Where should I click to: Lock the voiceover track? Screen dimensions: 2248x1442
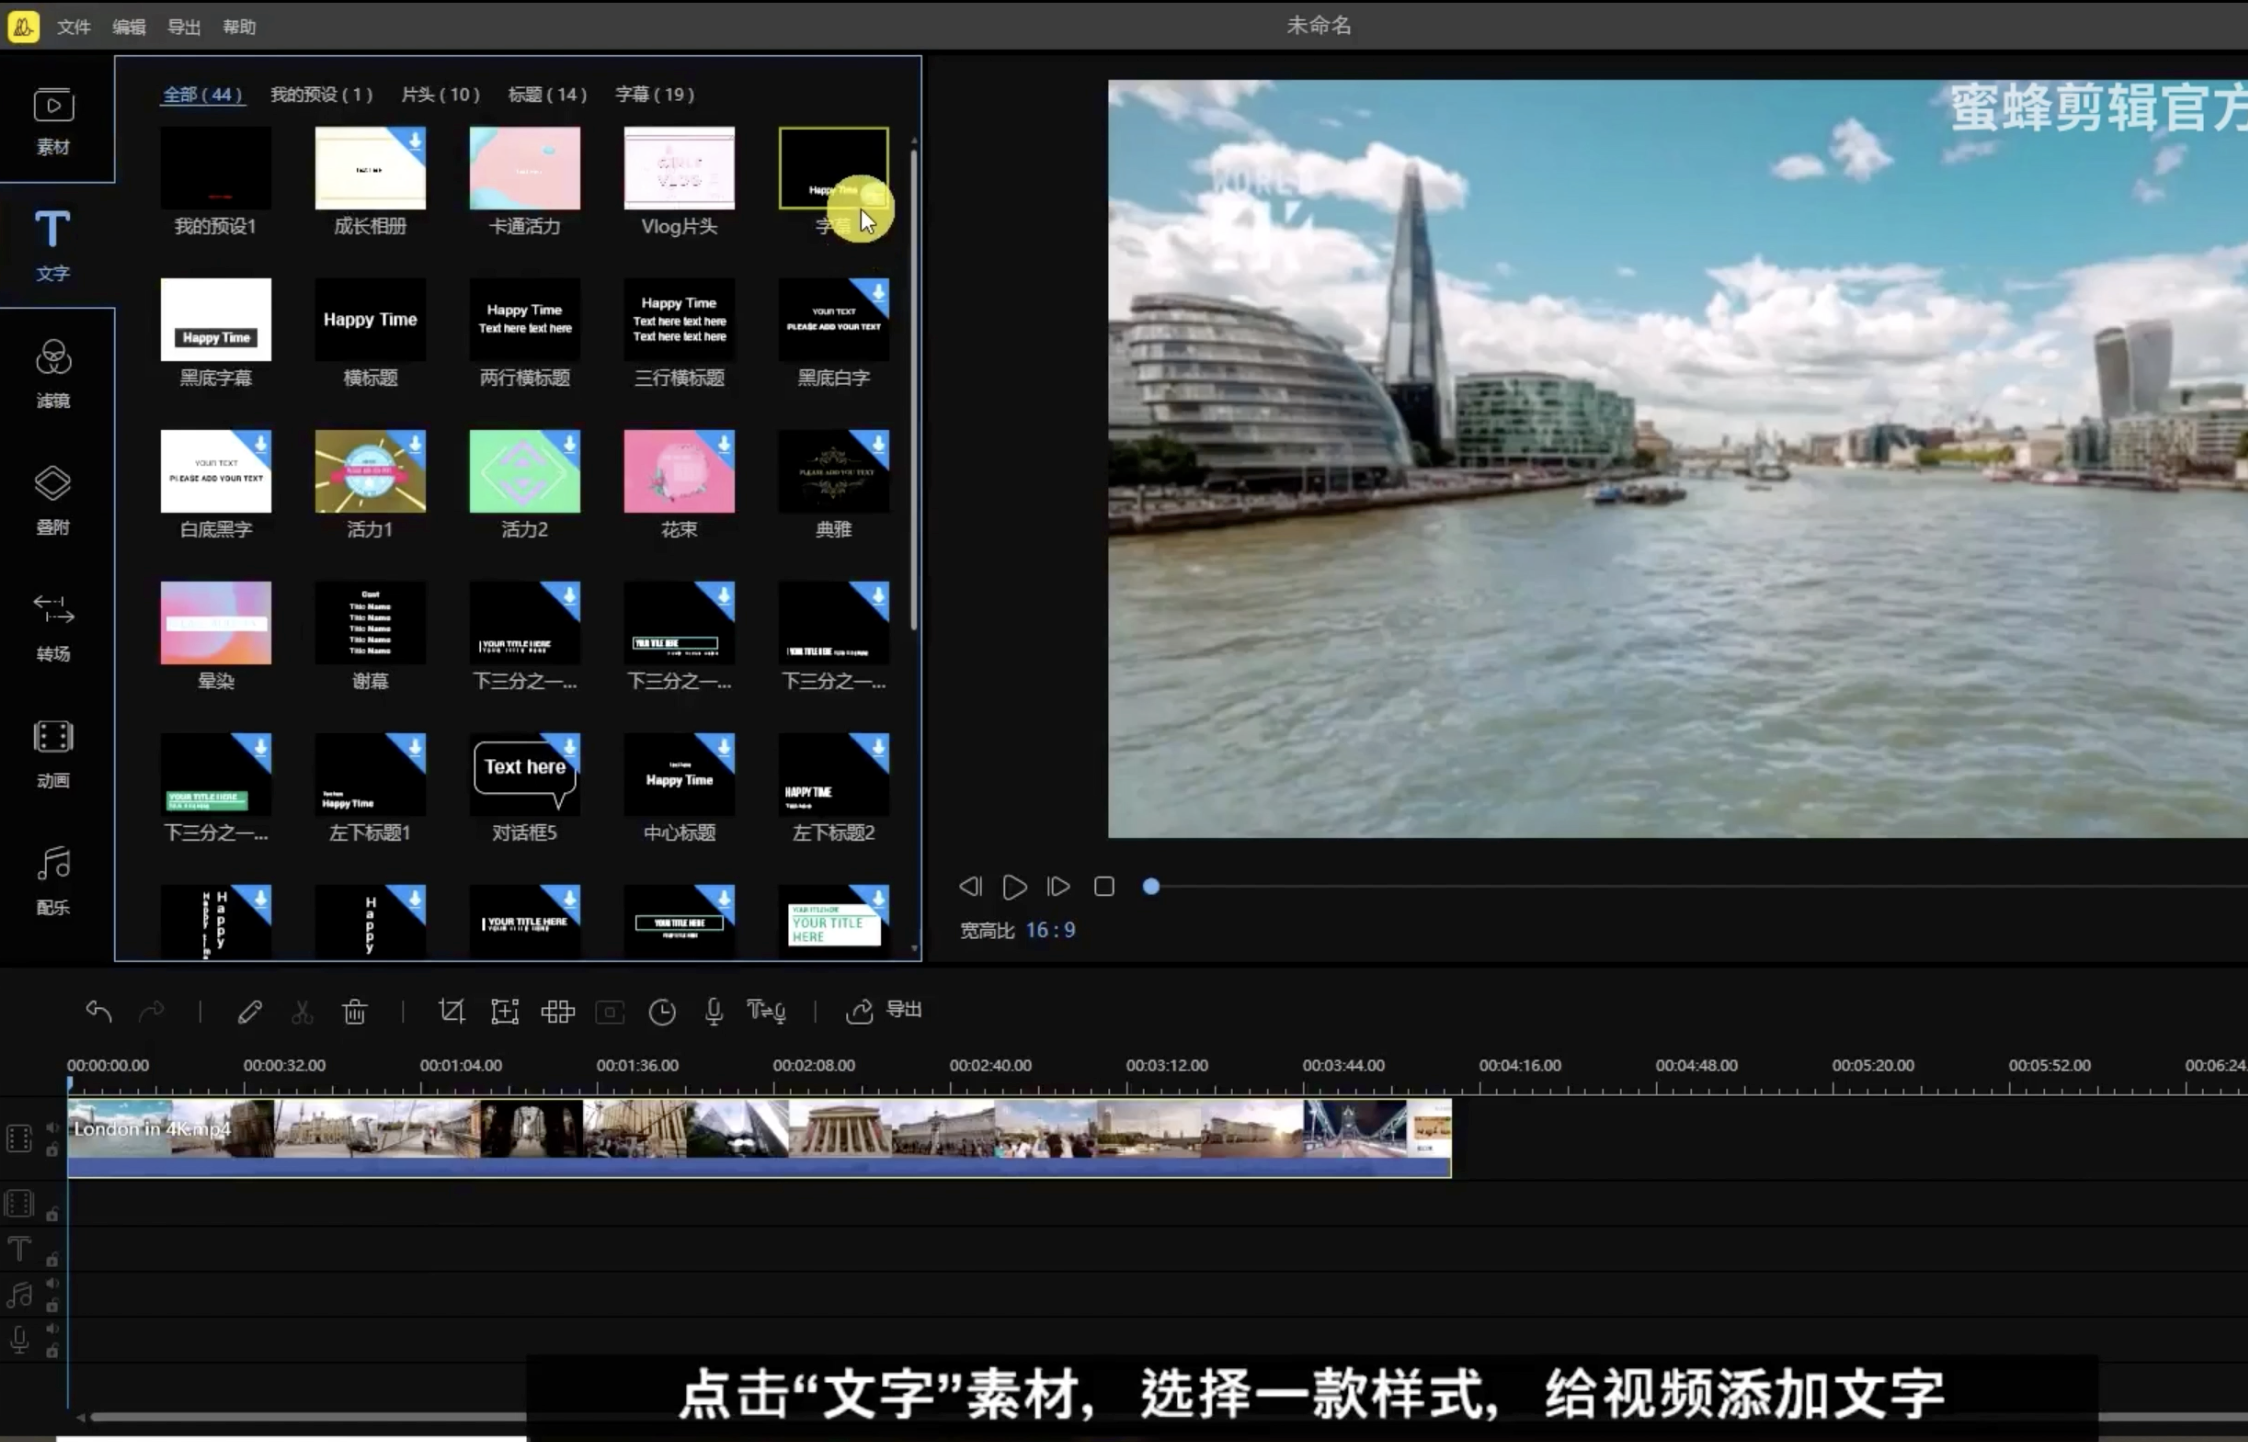(52, 1351)
